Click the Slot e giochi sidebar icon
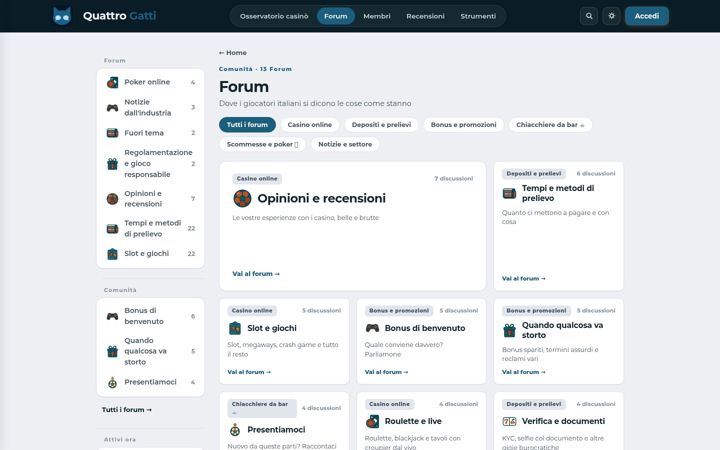 pos(112,254)
